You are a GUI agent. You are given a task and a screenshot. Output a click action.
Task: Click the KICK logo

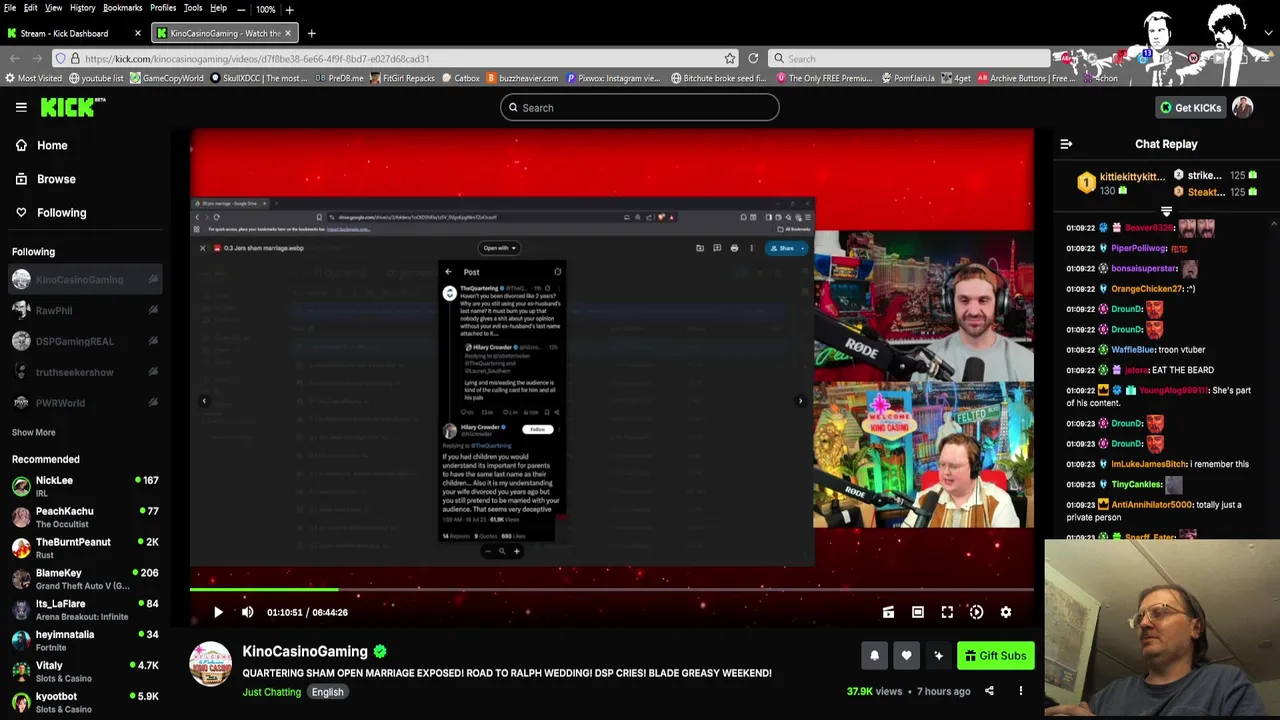pos(73,107)
